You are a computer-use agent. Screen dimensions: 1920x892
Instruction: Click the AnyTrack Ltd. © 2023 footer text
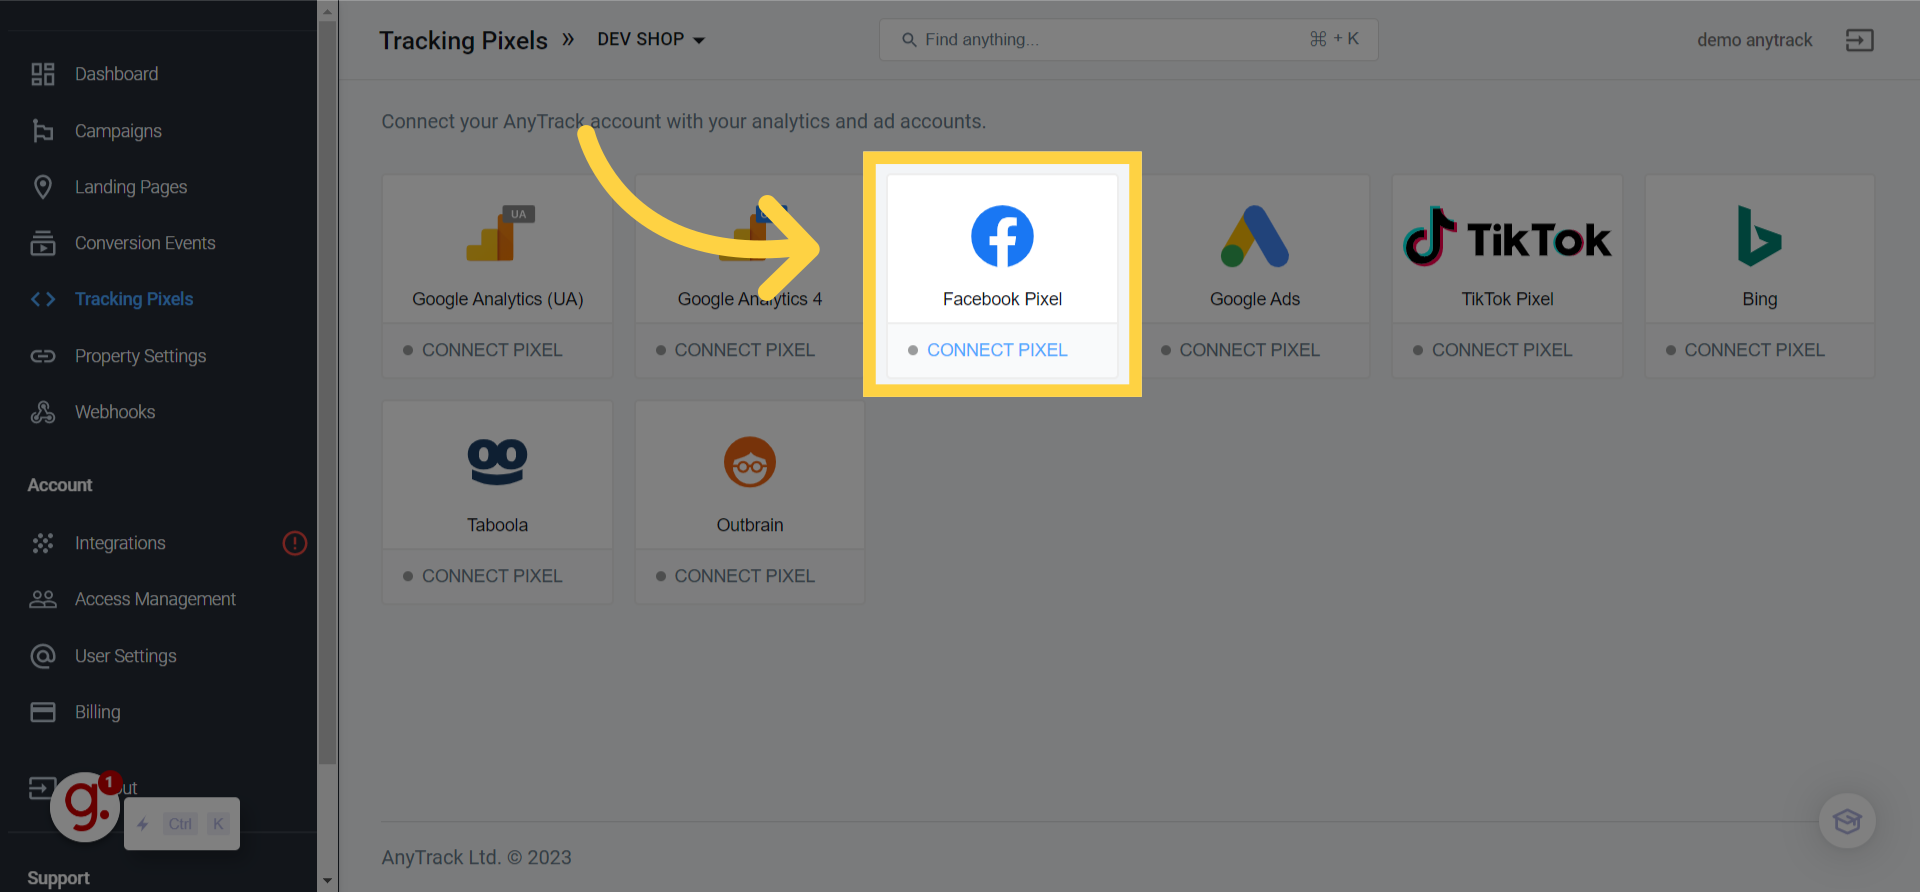point(476,857)
